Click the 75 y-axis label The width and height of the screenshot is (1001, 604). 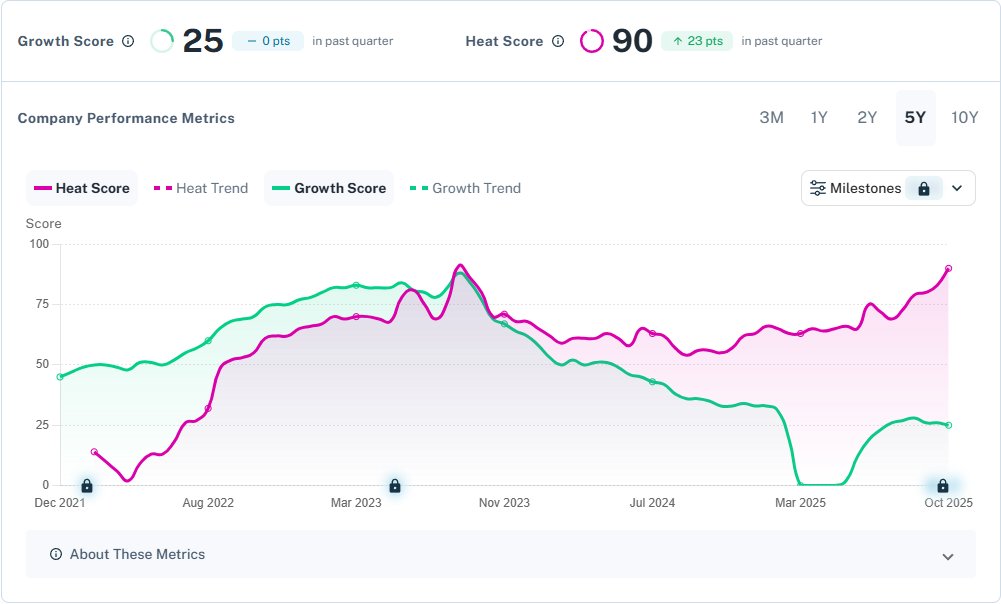tap(42, 304)
